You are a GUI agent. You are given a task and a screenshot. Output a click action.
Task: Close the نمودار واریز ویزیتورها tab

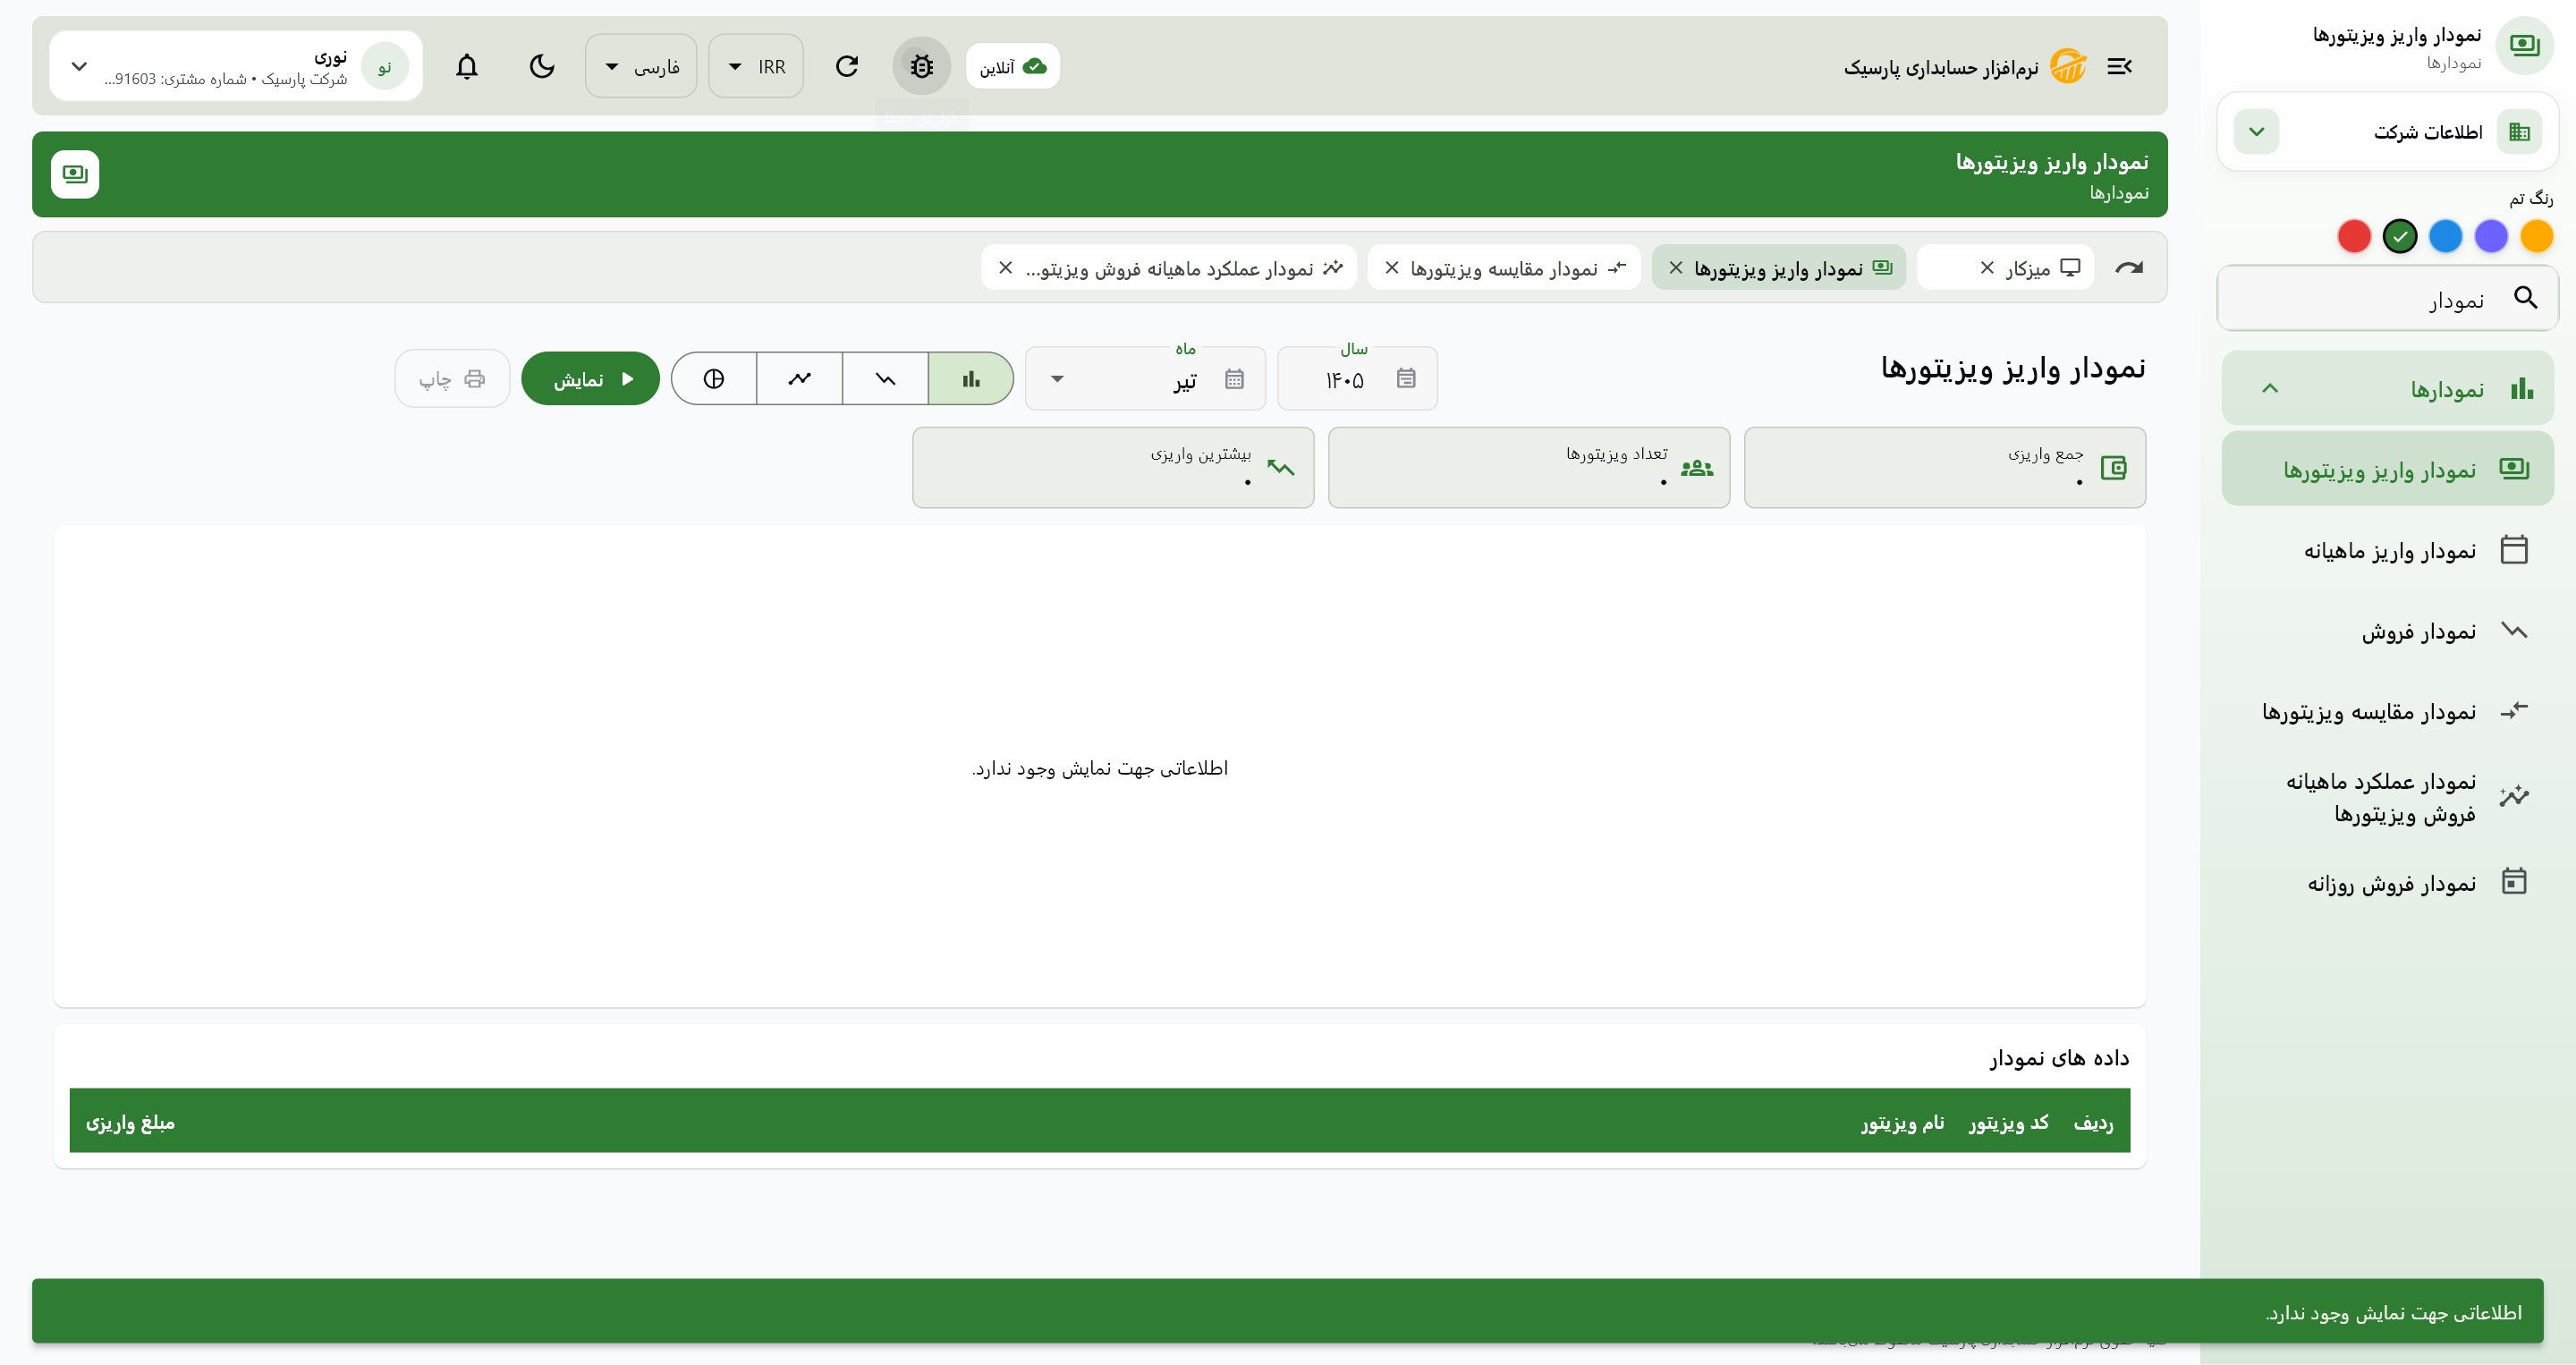pos(1676,268)
